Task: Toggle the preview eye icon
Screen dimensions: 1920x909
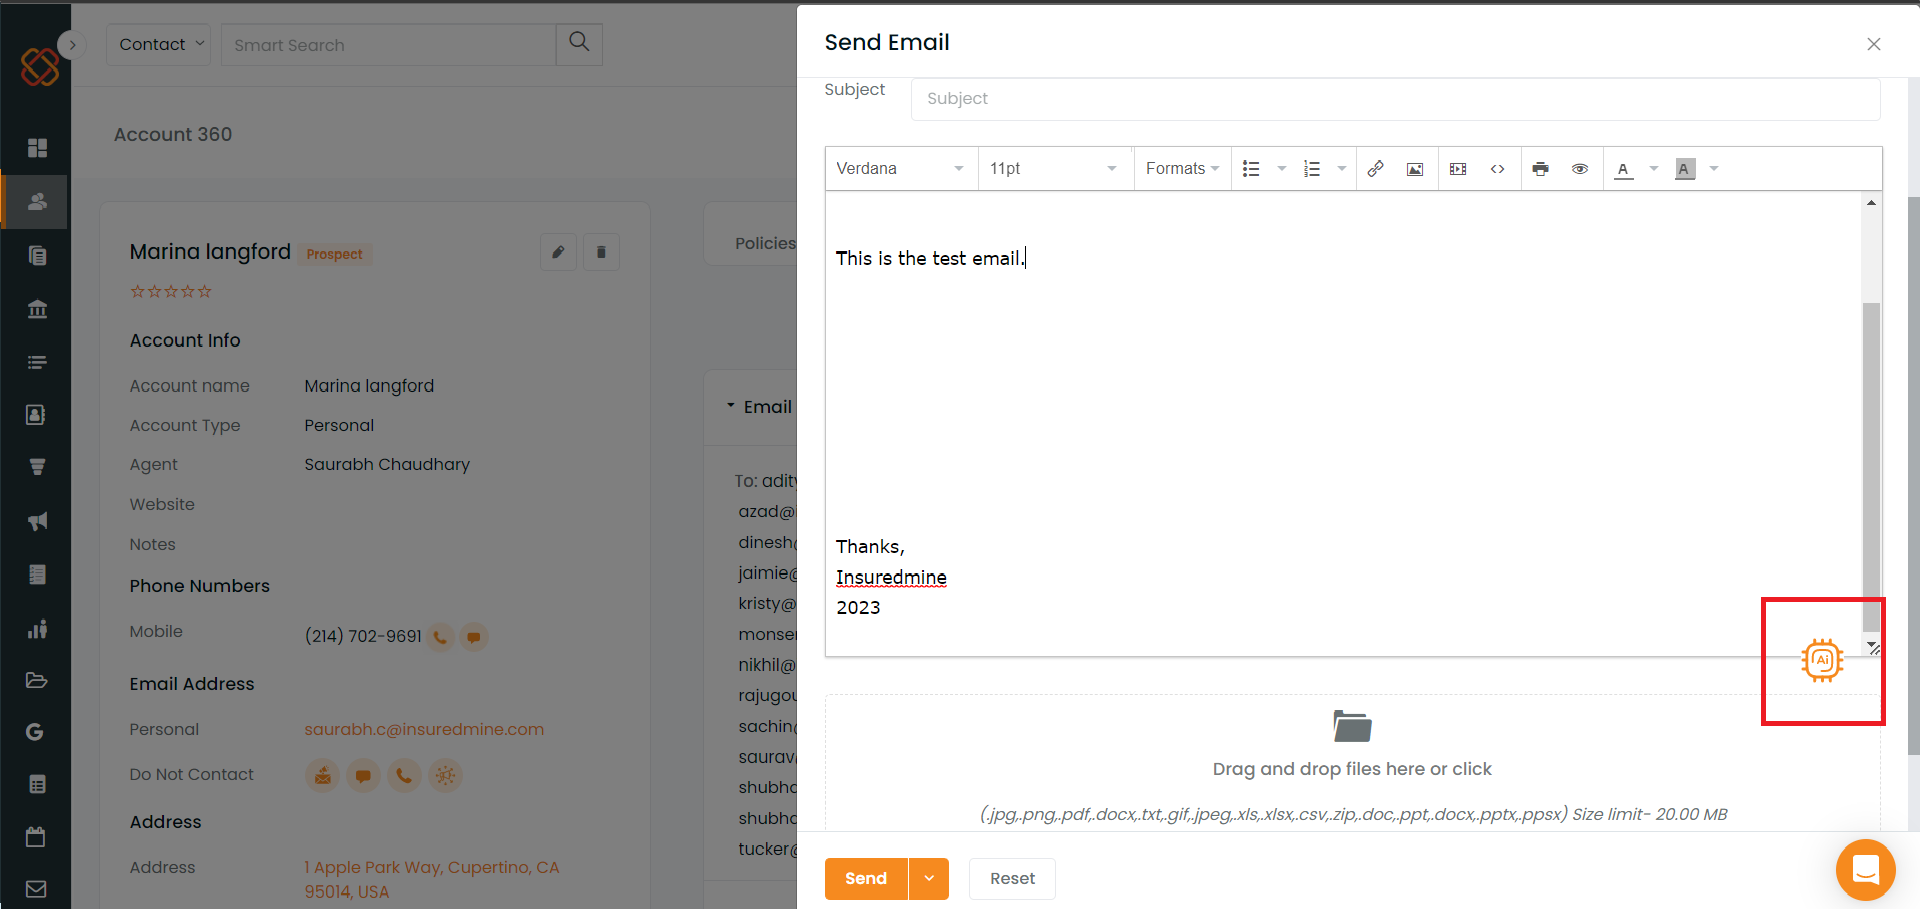Action: (1580, 169)
